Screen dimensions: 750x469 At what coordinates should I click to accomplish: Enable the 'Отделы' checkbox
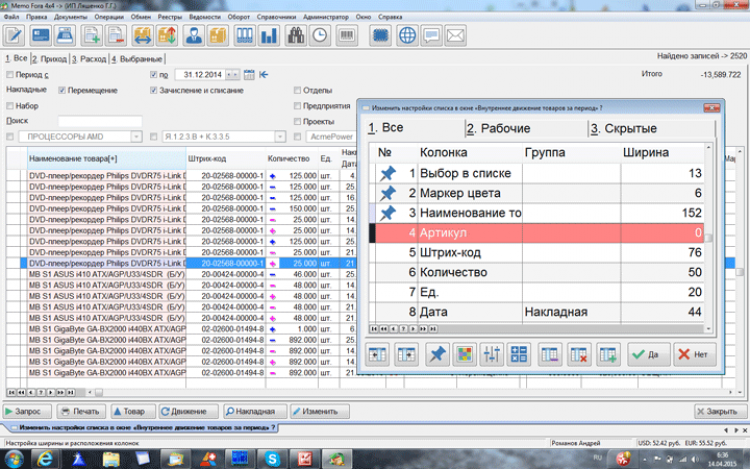[x=298, y=90]
